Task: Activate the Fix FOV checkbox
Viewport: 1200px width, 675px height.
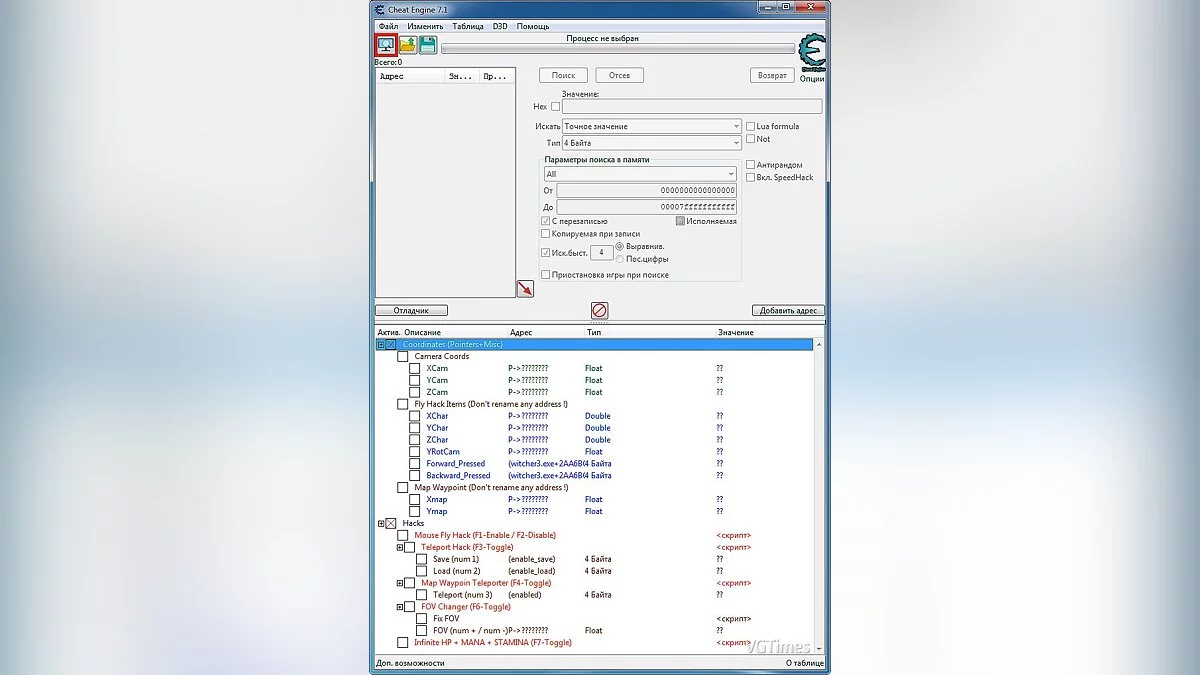Action: [x=421, y=619]
